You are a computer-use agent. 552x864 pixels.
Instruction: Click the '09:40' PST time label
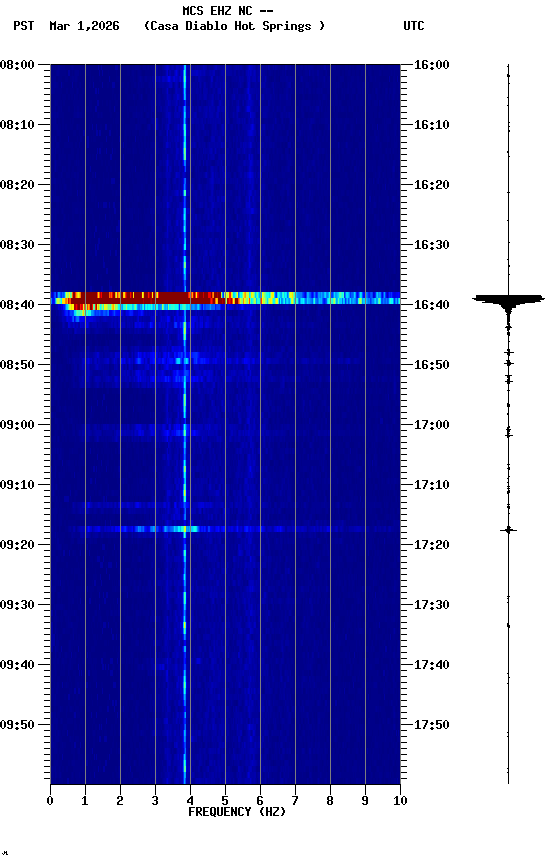point(17,666)
